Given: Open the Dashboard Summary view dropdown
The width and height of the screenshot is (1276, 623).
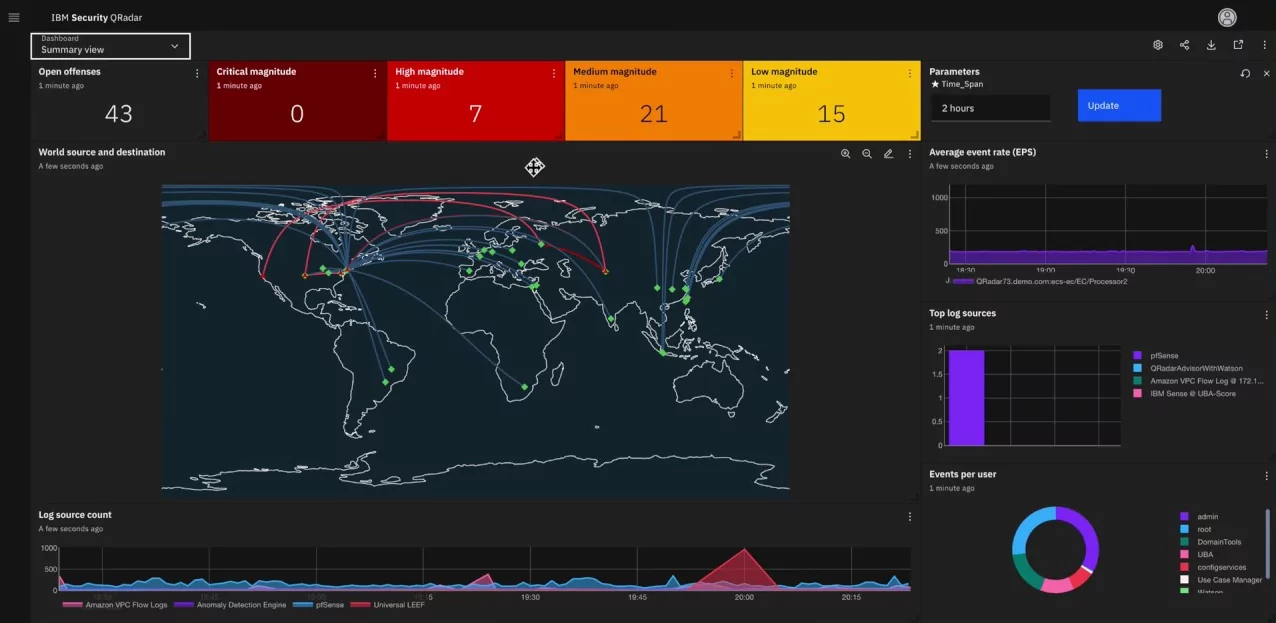Looking at the screenshot, I should pos(110,45).
